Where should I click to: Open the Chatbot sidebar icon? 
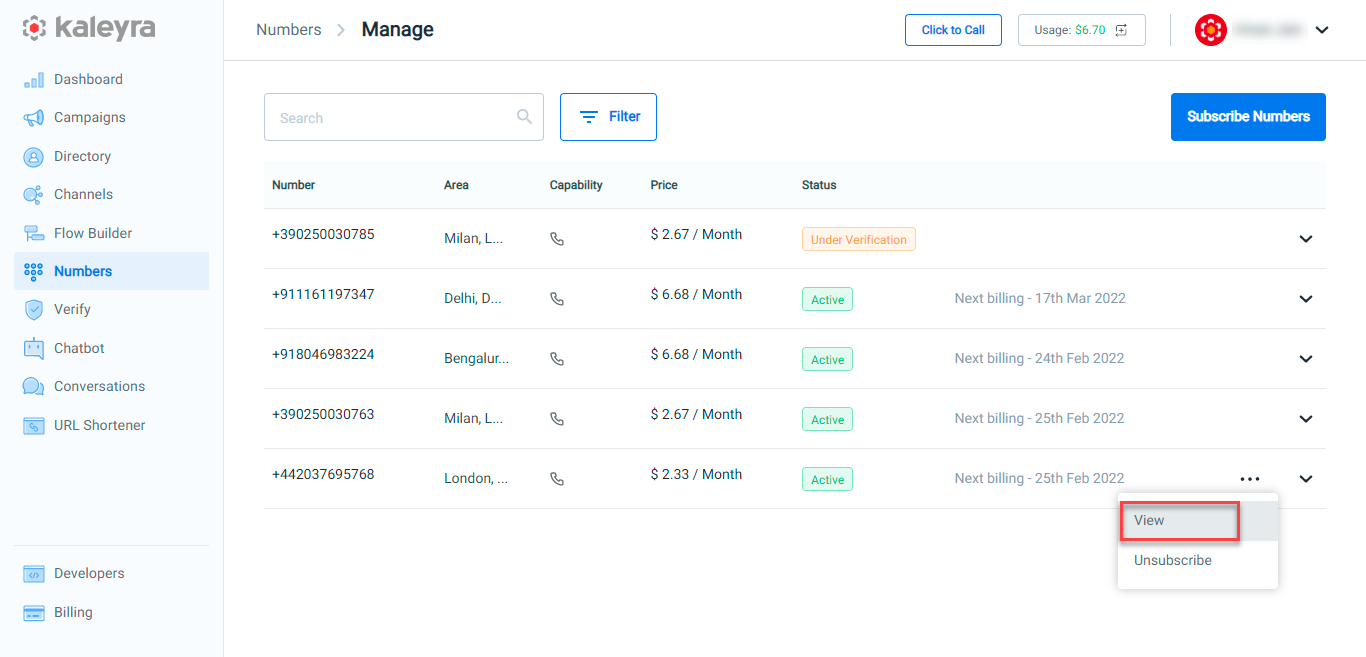pos(34,349)
